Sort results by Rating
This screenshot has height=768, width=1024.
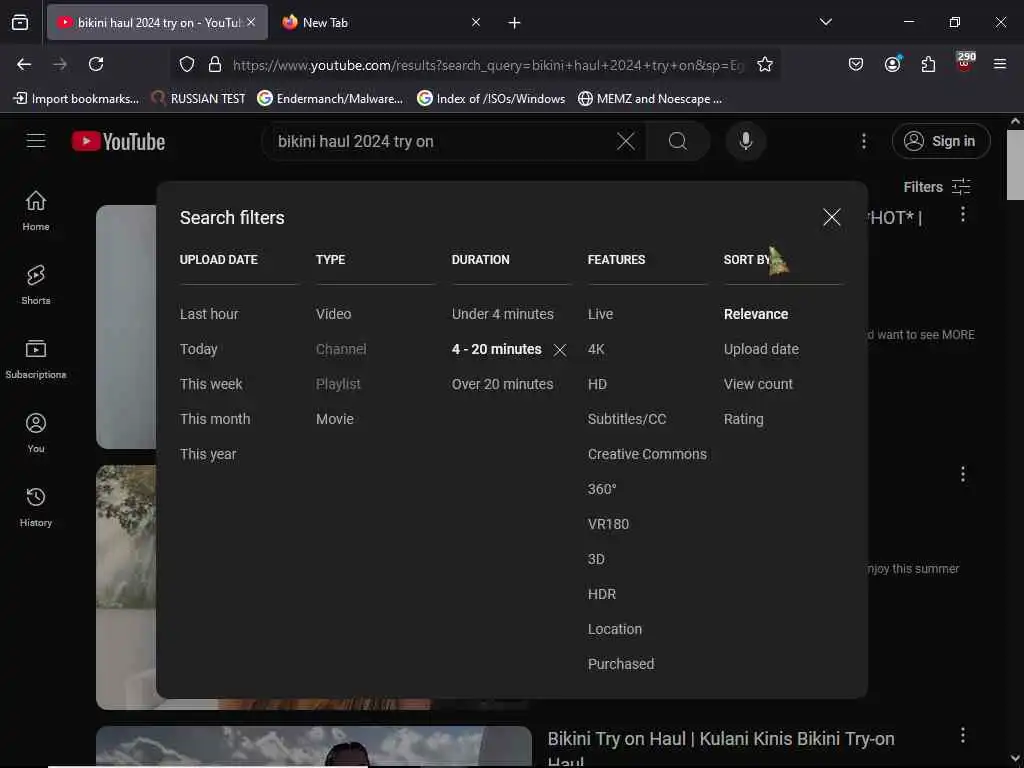coord(743,419)
